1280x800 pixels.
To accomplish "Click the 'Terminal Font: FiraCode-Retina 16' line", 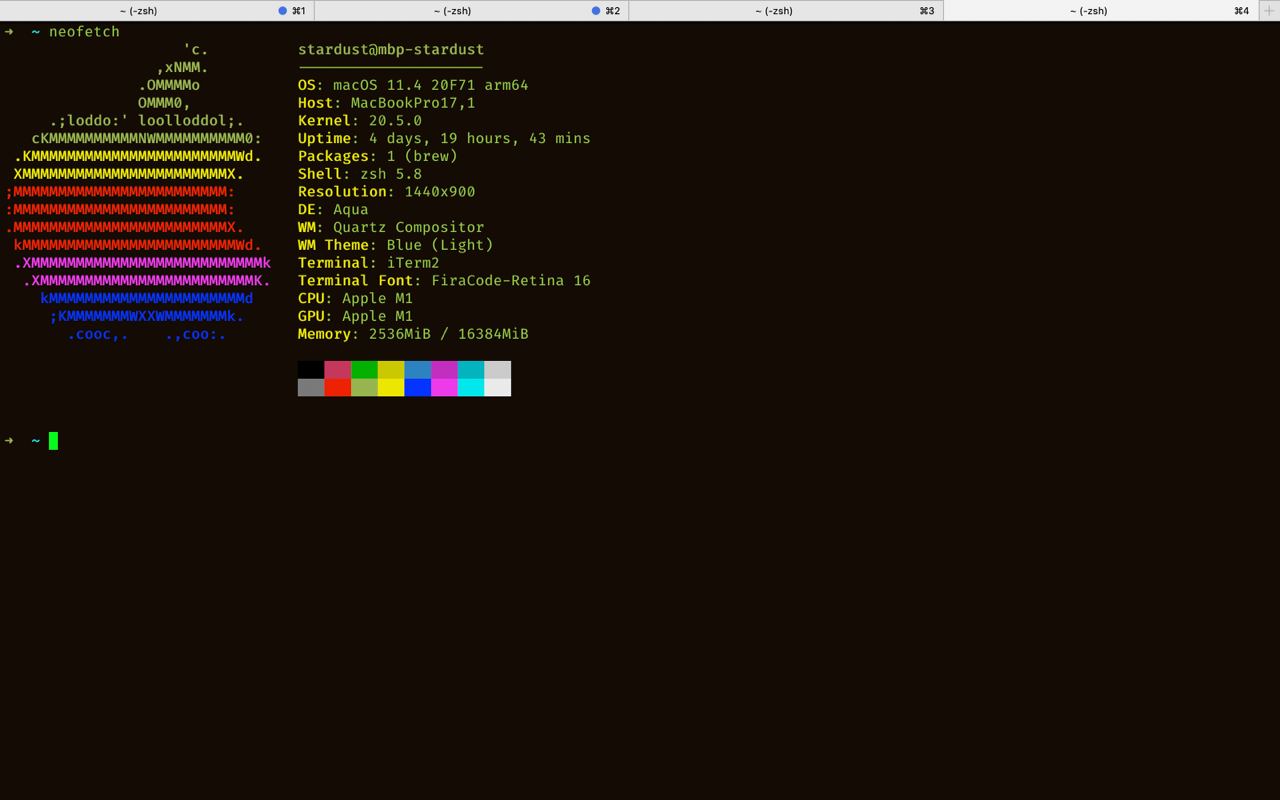I will 444,281.
